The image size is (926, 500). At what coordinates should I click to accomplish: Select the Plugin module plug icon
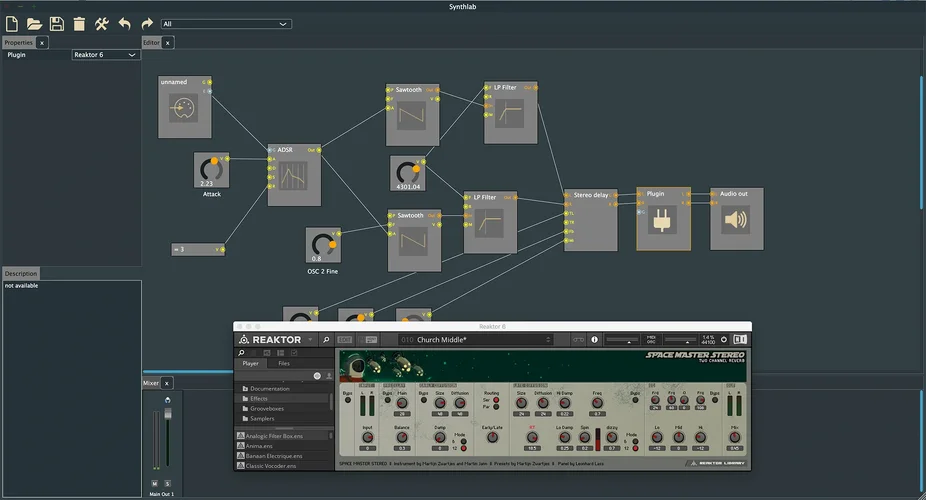662,220
